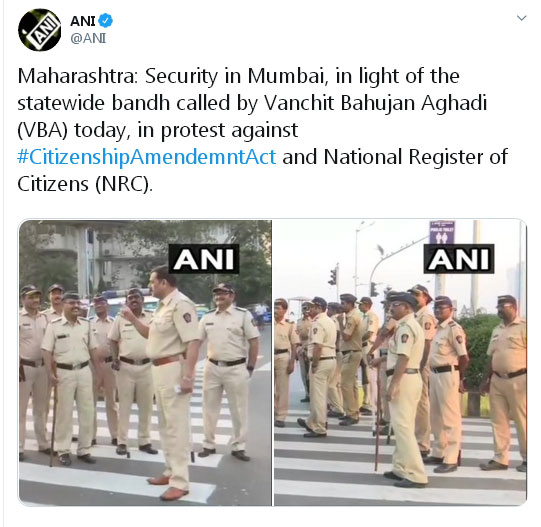Click the traffic signal in right photo
Screen dimensions: 541x527
[x=333, y=276]
